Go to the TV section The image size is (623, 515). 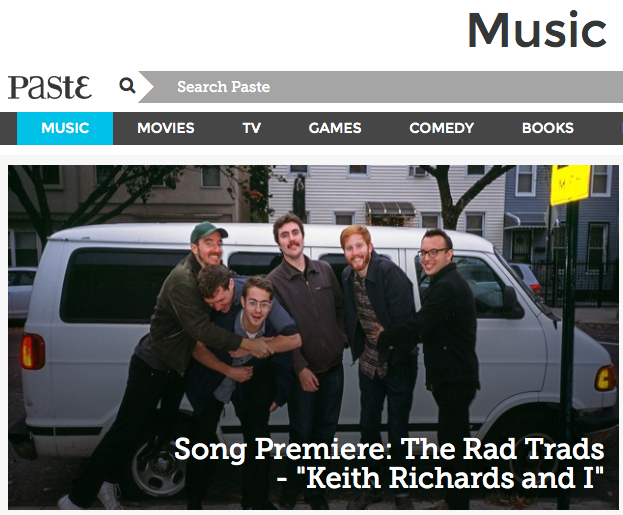[x=252, y=128]
